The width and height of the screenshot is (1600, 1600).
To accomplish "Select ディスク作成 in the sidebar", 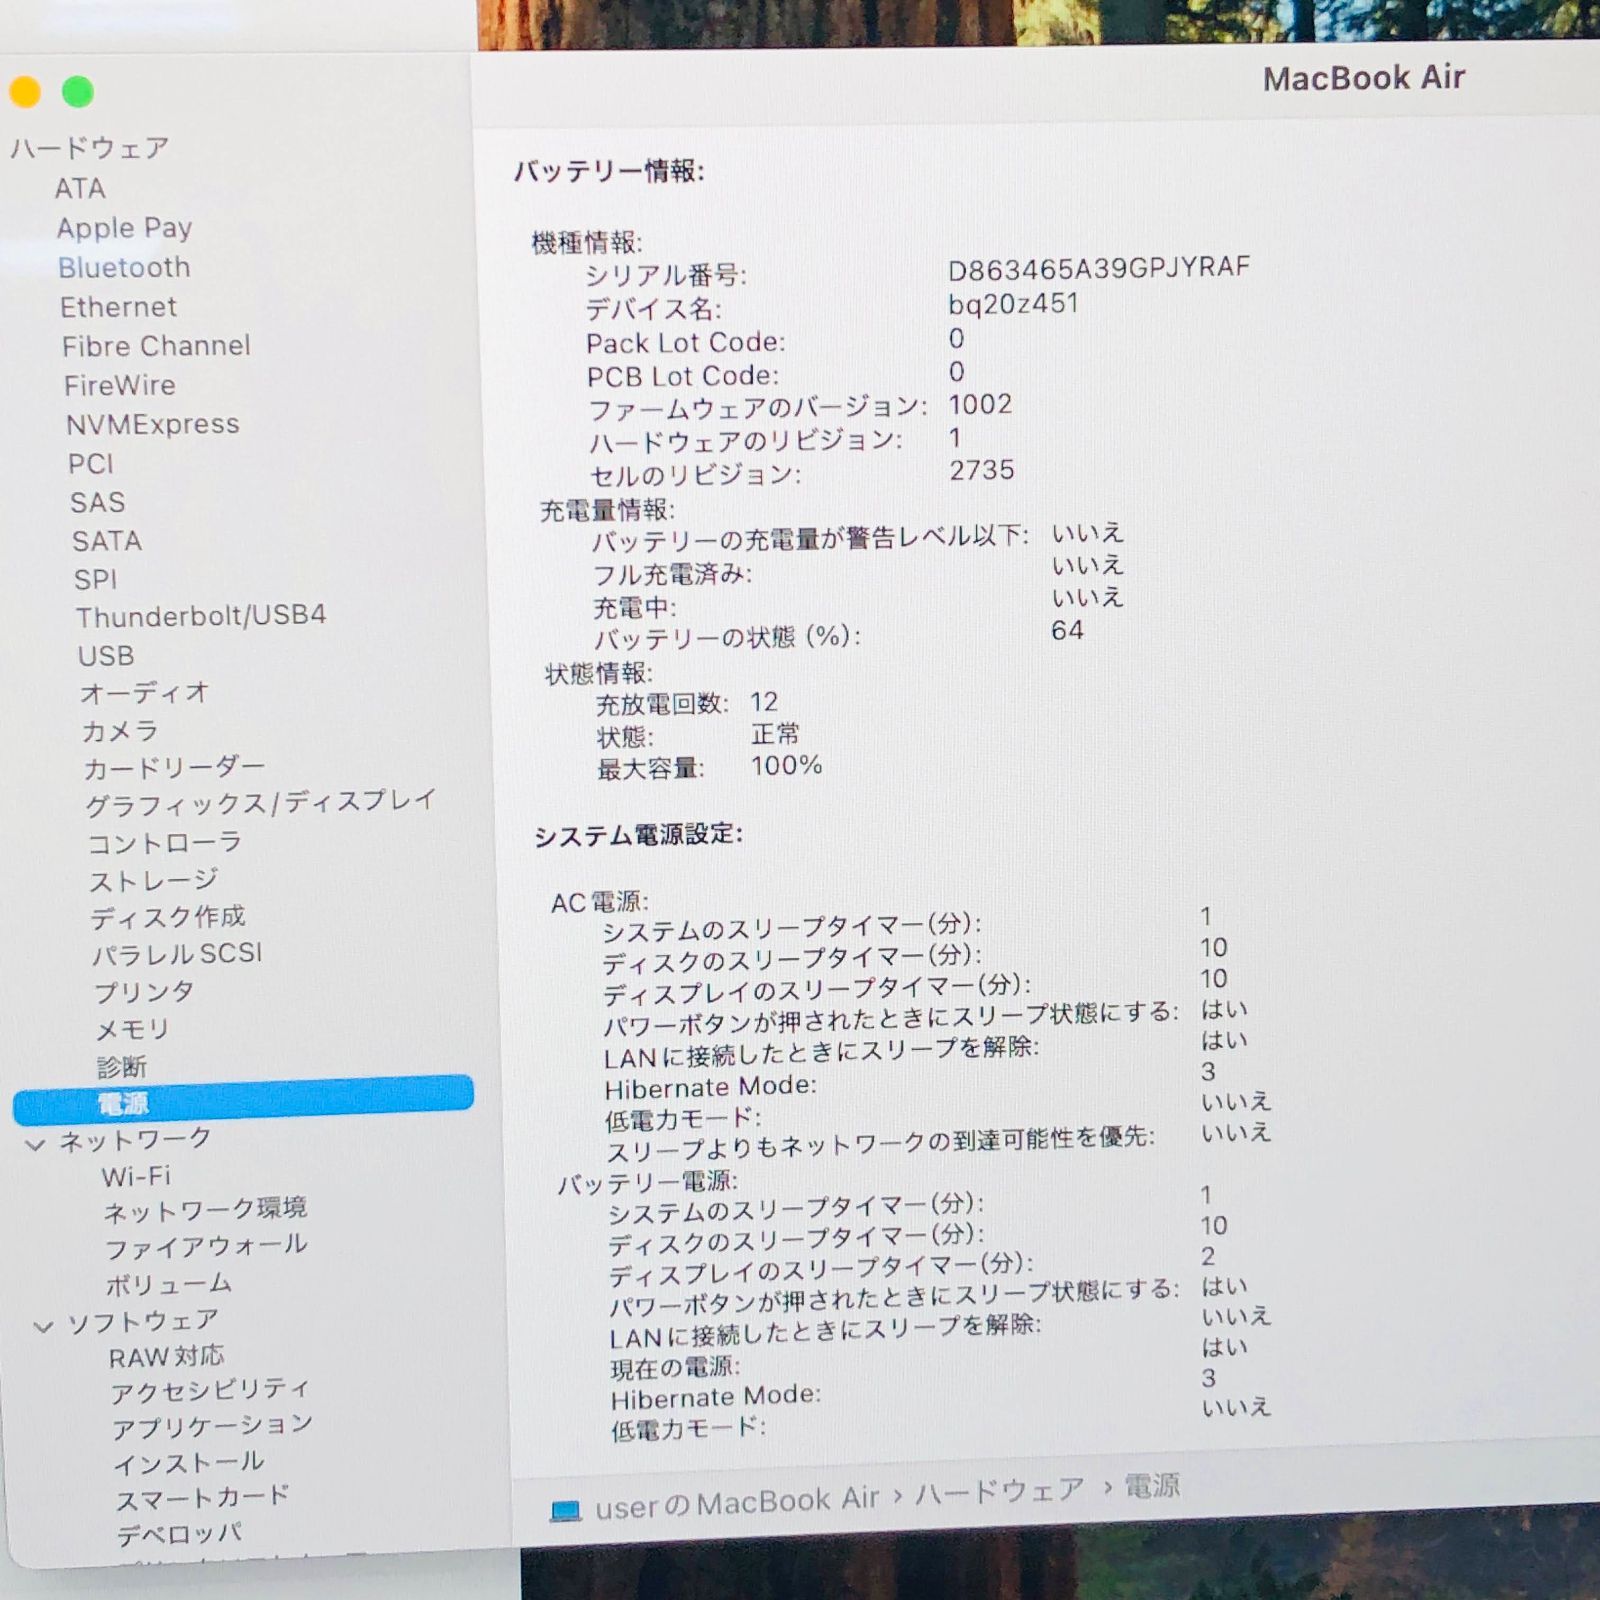I will (168, 917).
